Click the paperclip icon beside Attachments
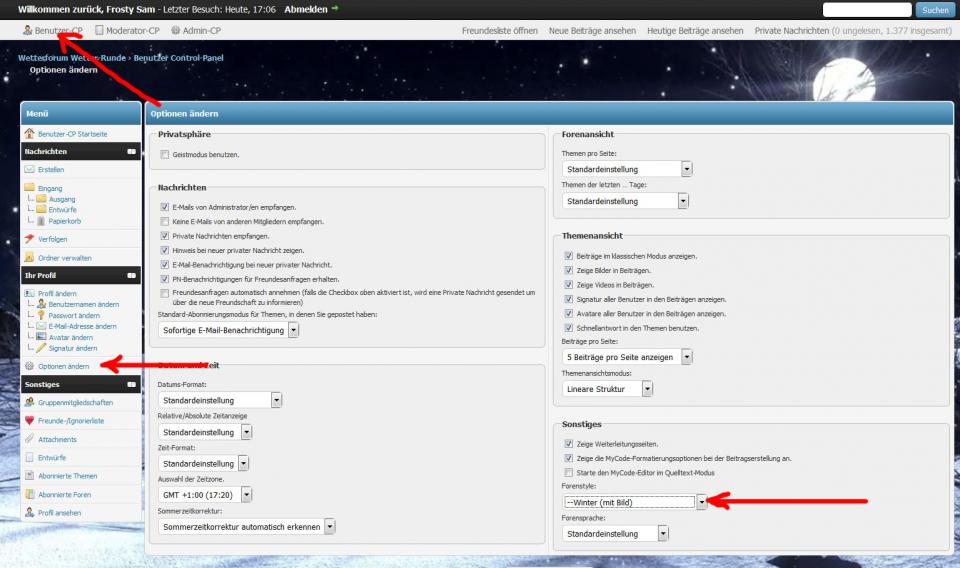This screenshot has height=568, width=960. (x=29, y=439)
